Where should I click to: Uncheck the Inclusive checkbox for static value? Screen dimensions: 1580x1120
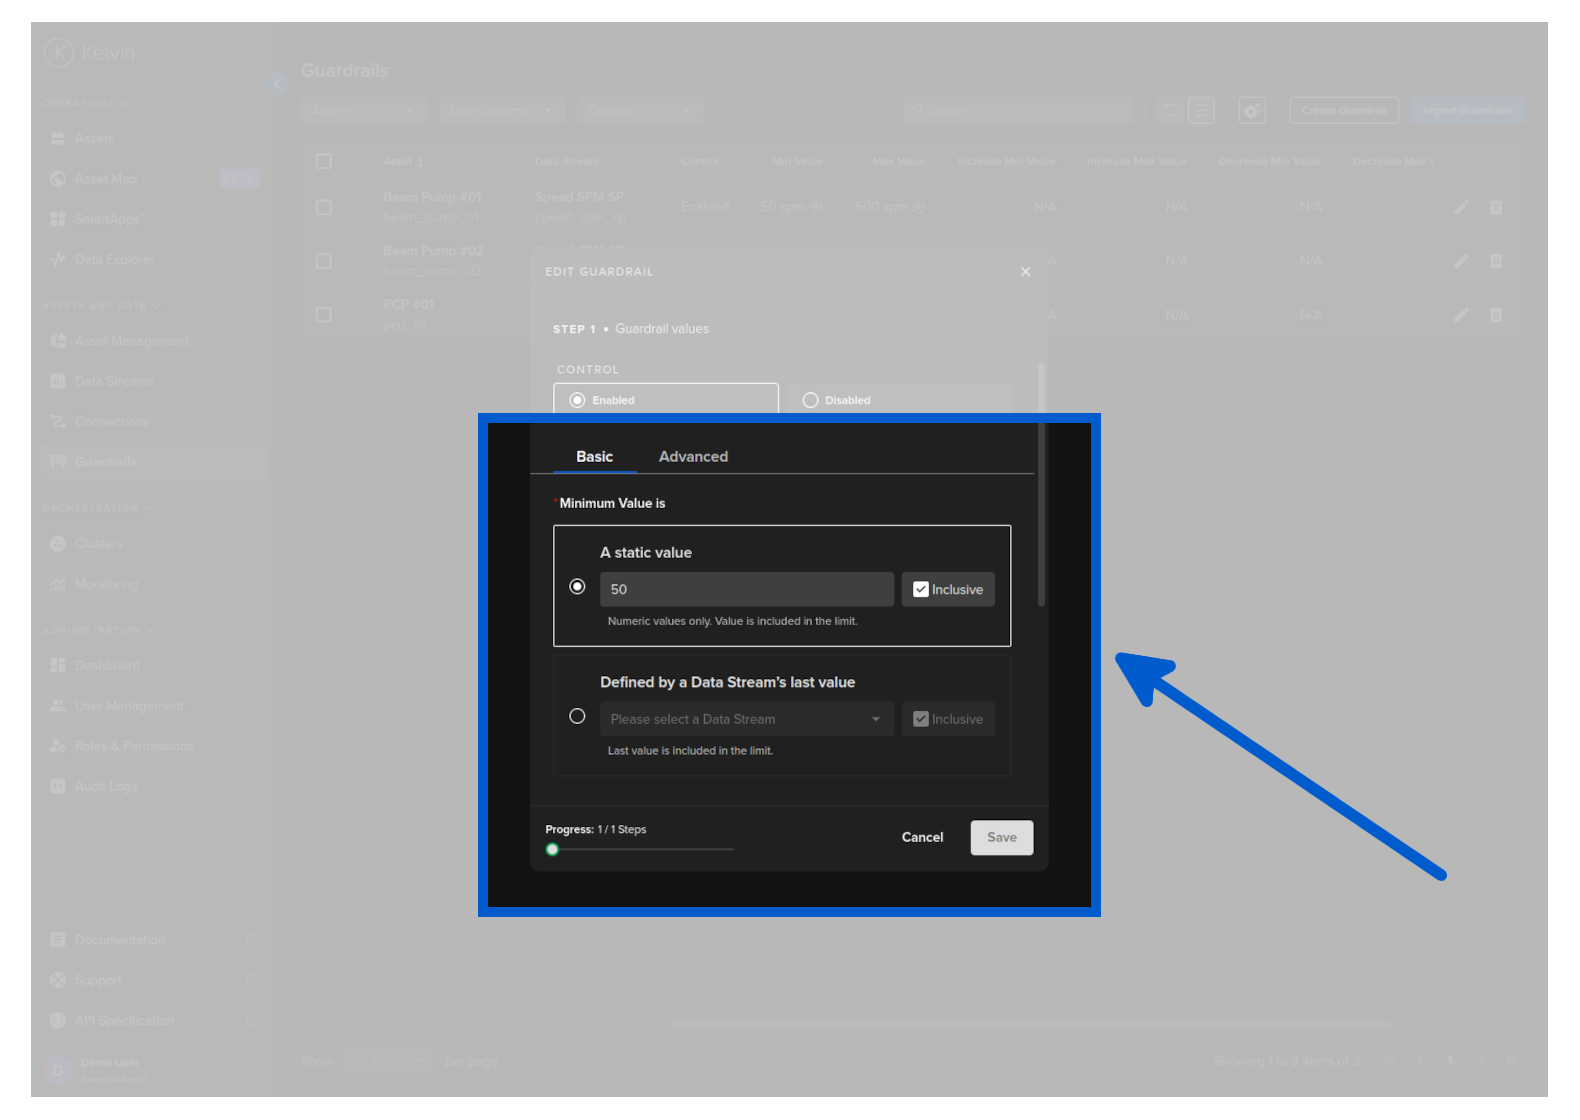click(x=921, y=590)
